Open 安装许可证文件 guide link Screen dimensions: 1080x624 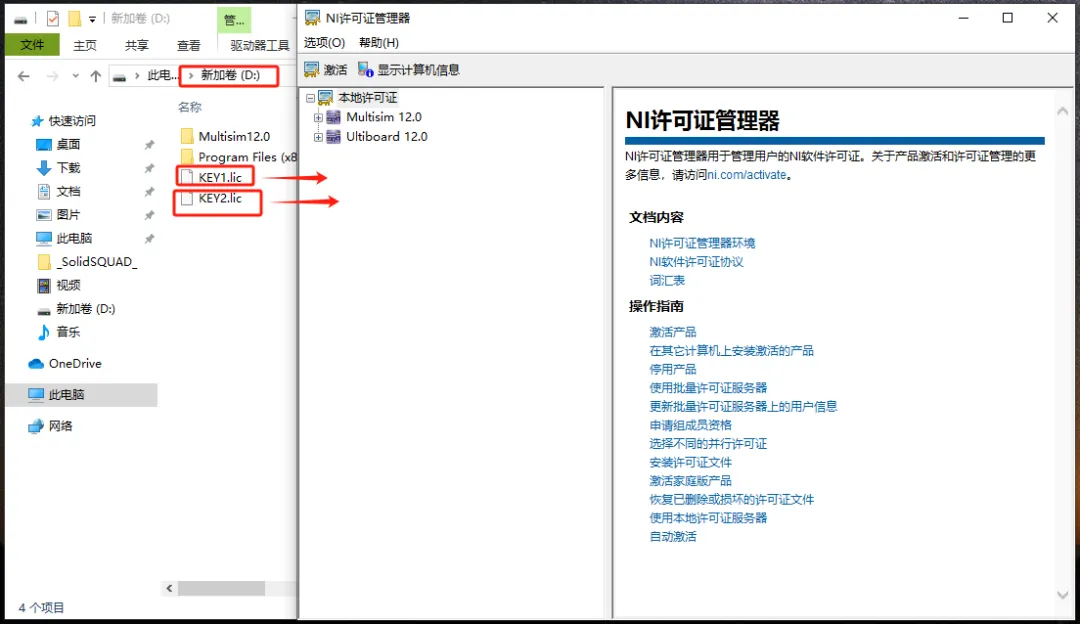(691, 462)
